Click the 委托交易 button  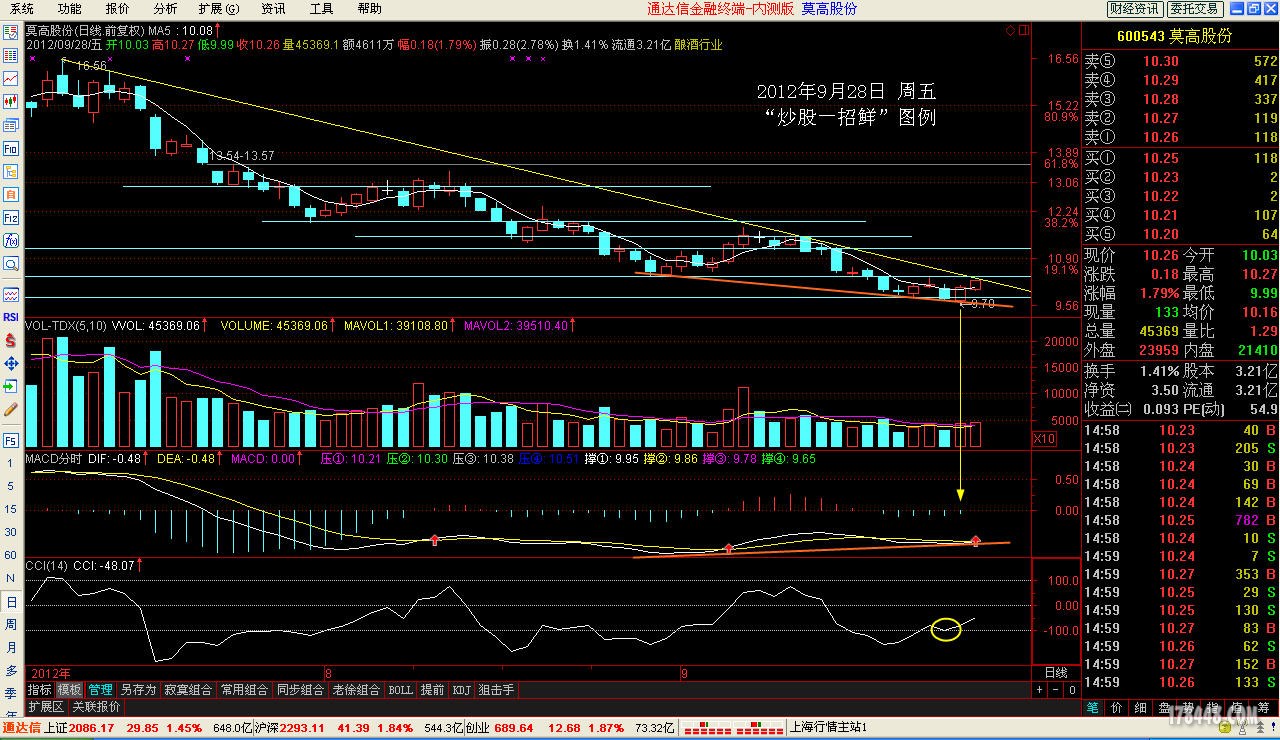[1194, 8]
